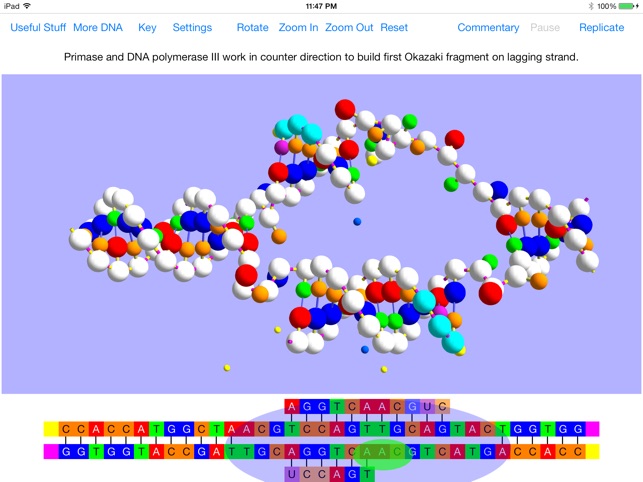Tap the 11:47 PM clock

click(x=321, y=6)
